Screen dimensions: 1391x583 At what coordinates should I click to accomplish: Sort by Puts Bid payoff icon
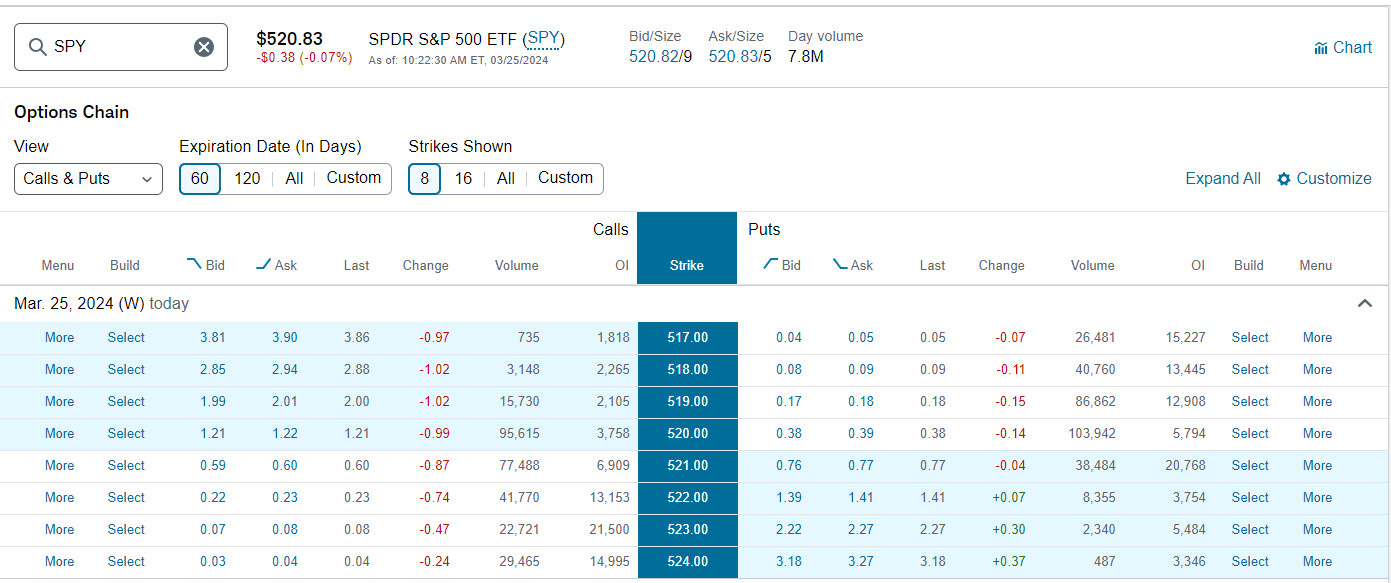pos(770,264)
